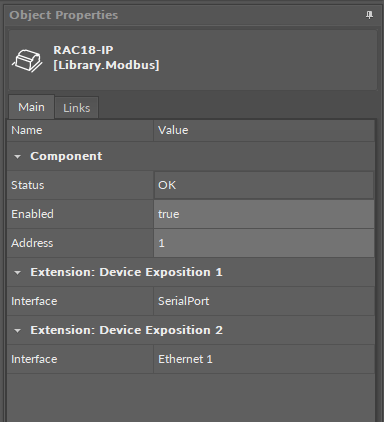Open the Ethernet 1 interface value
The height and width of the screenshot is (422, 384).
pos(264,359)
